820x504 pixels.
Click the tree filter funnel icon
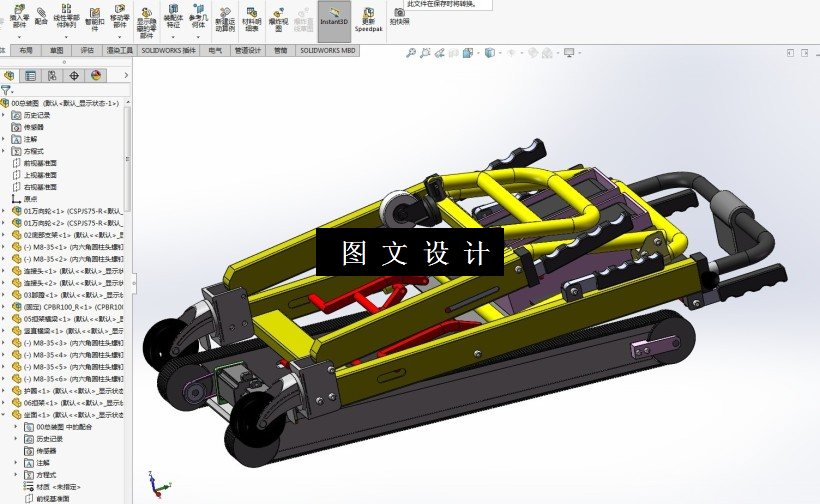[x=5, y=90]
